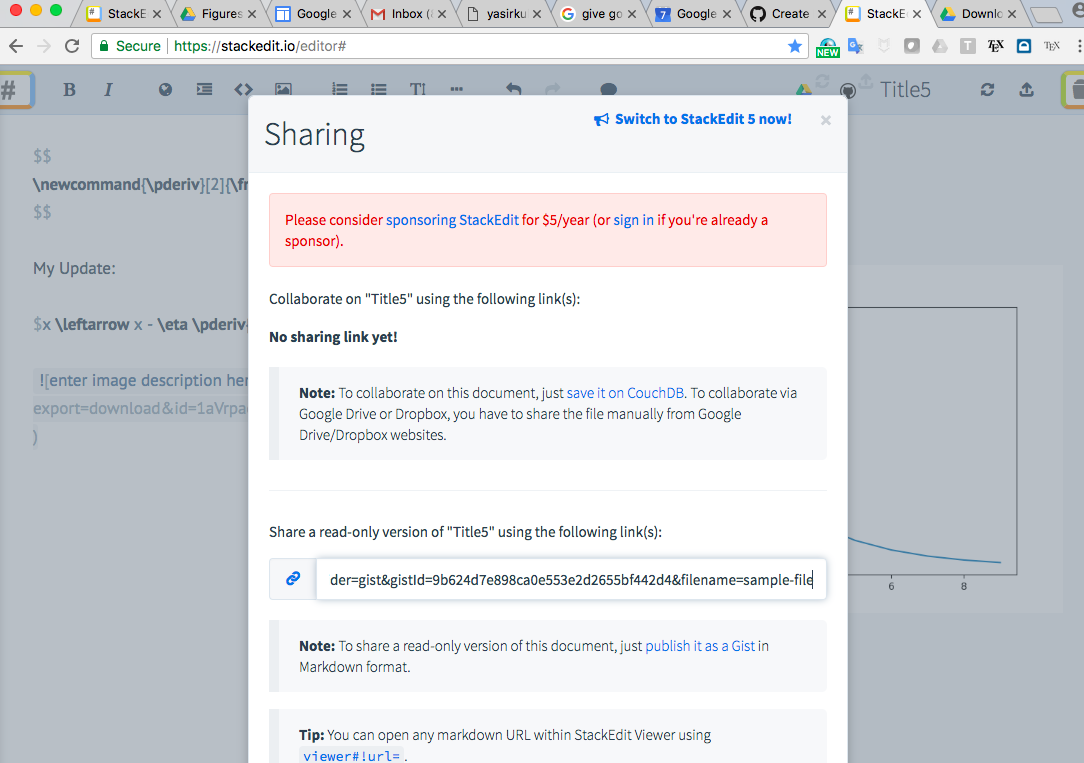Open the Google Drive extension icon in Chrome toolbar
1084x763 pixels.
(x=940, y=46)
